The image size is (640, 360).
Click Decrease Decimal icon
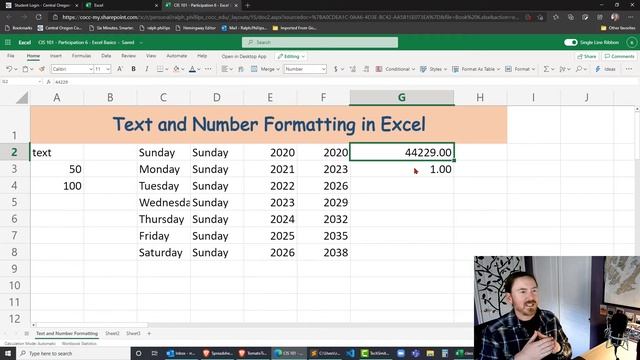coord(366,69)
